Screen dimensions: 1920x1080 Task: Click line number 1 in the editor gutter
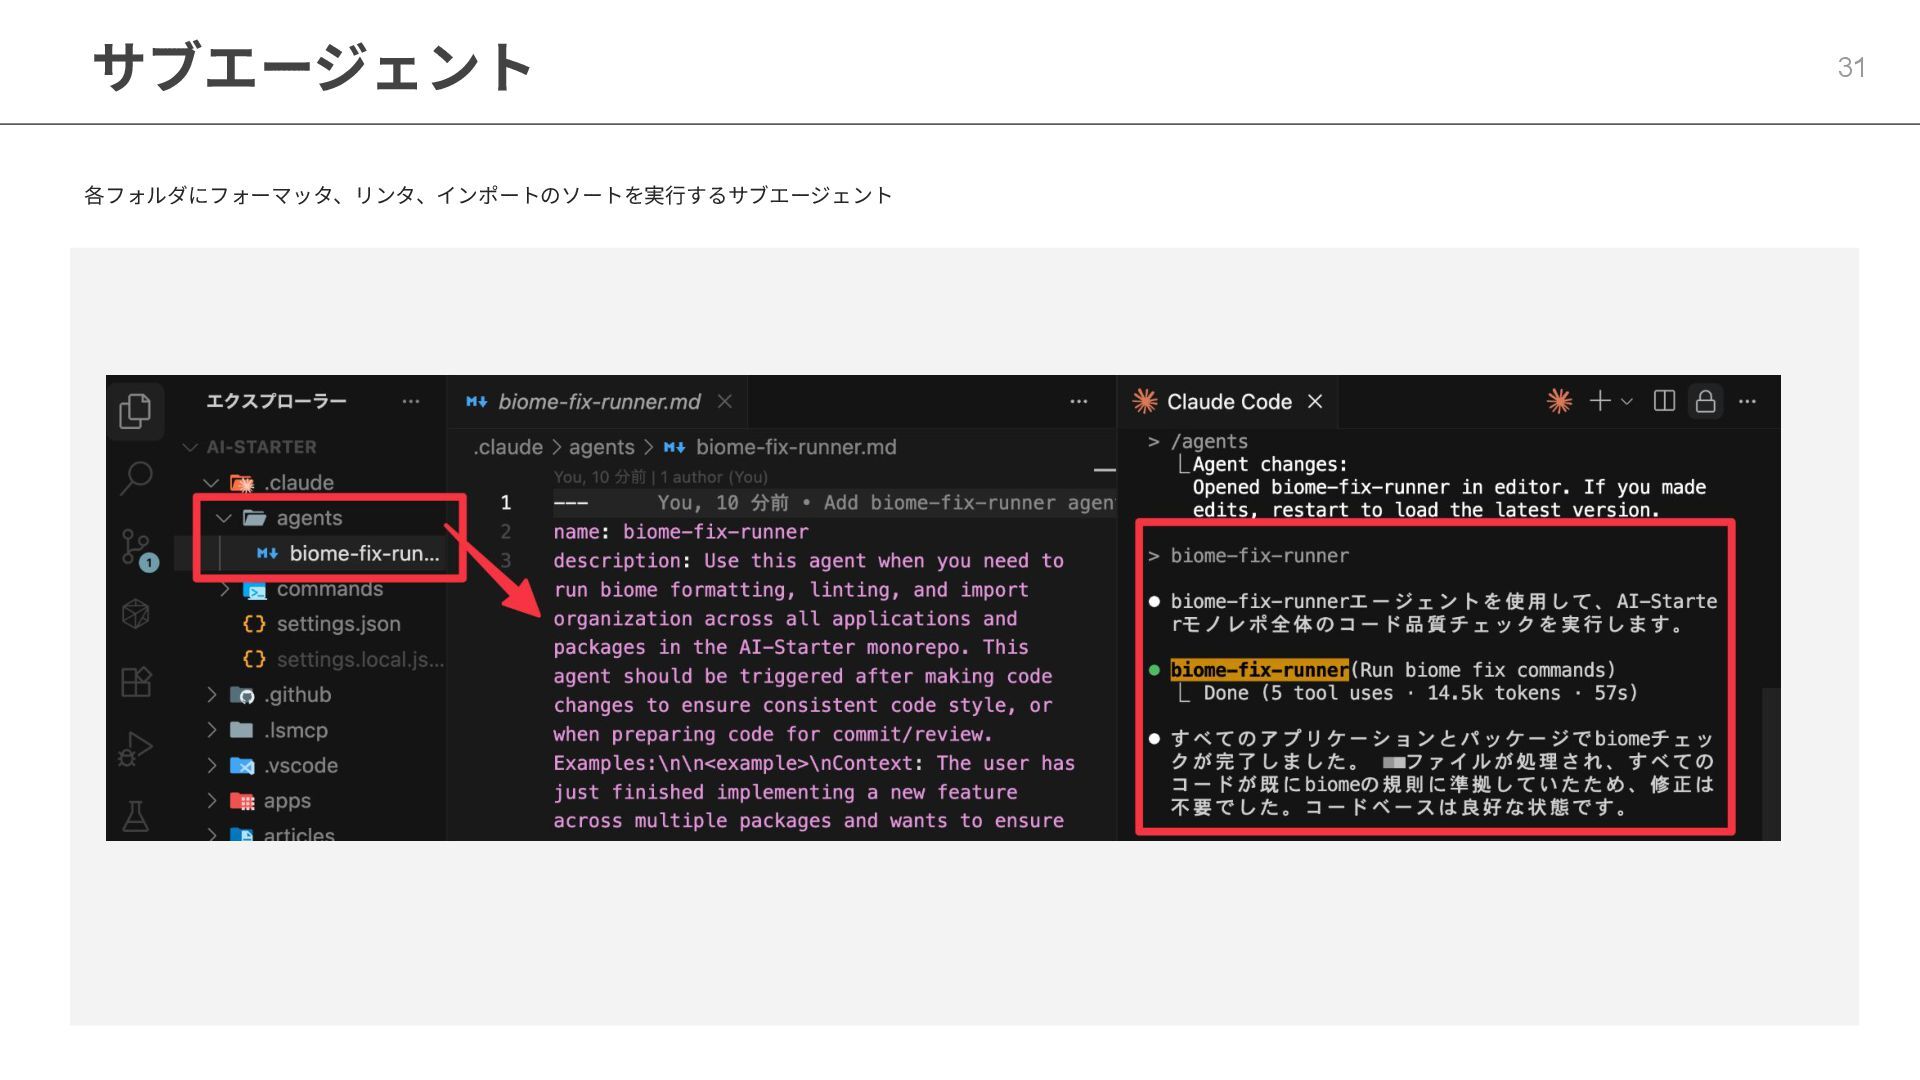506,502
